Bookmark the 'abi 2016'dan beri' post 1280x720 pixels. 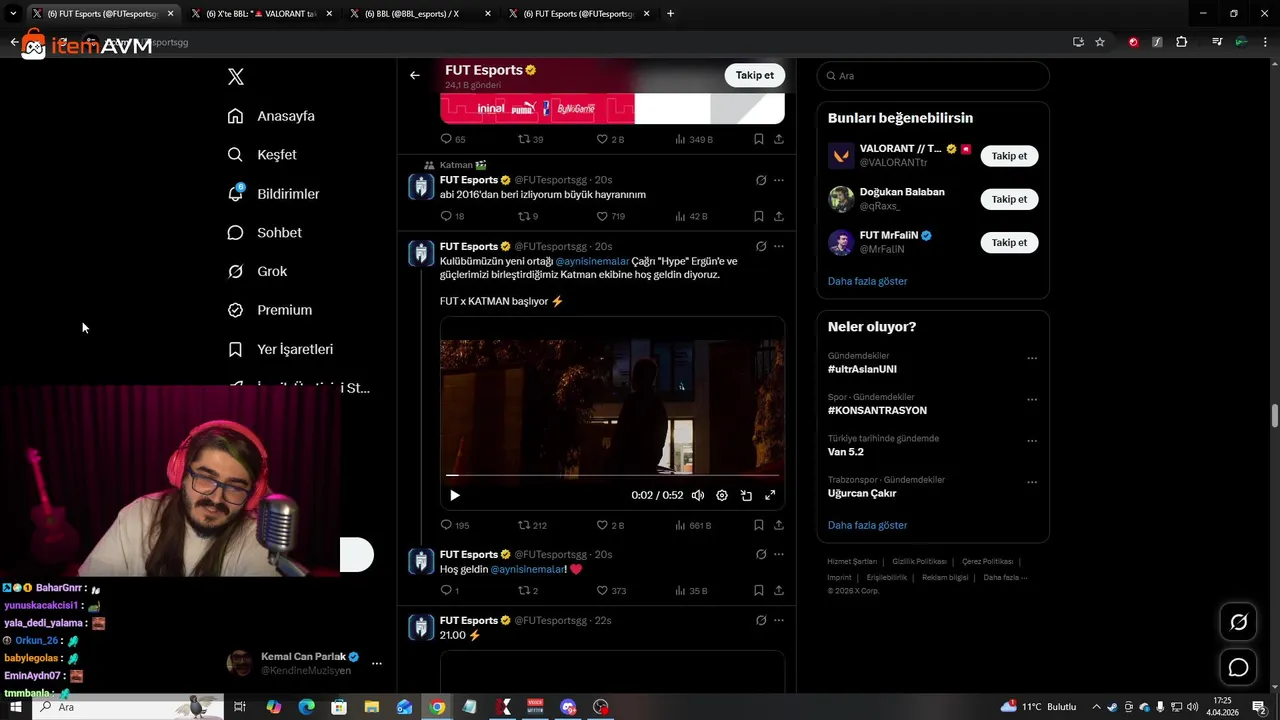click(x=759, y=216)
